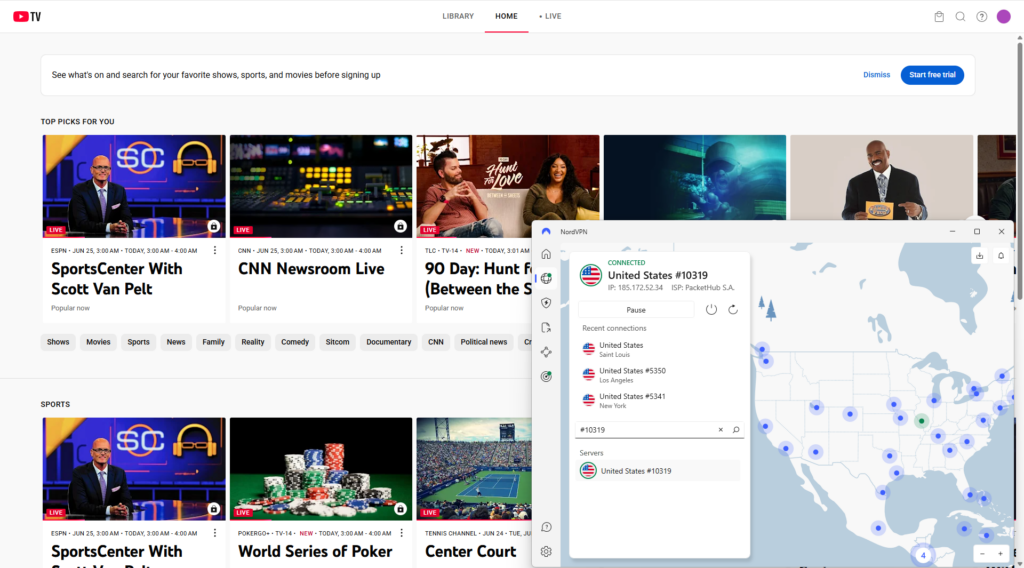Screen dimensions: 1024x568
Task: Open the top SportsCenter with Scott Van Pelt thumbnail
Action: [x=134, y=186]
